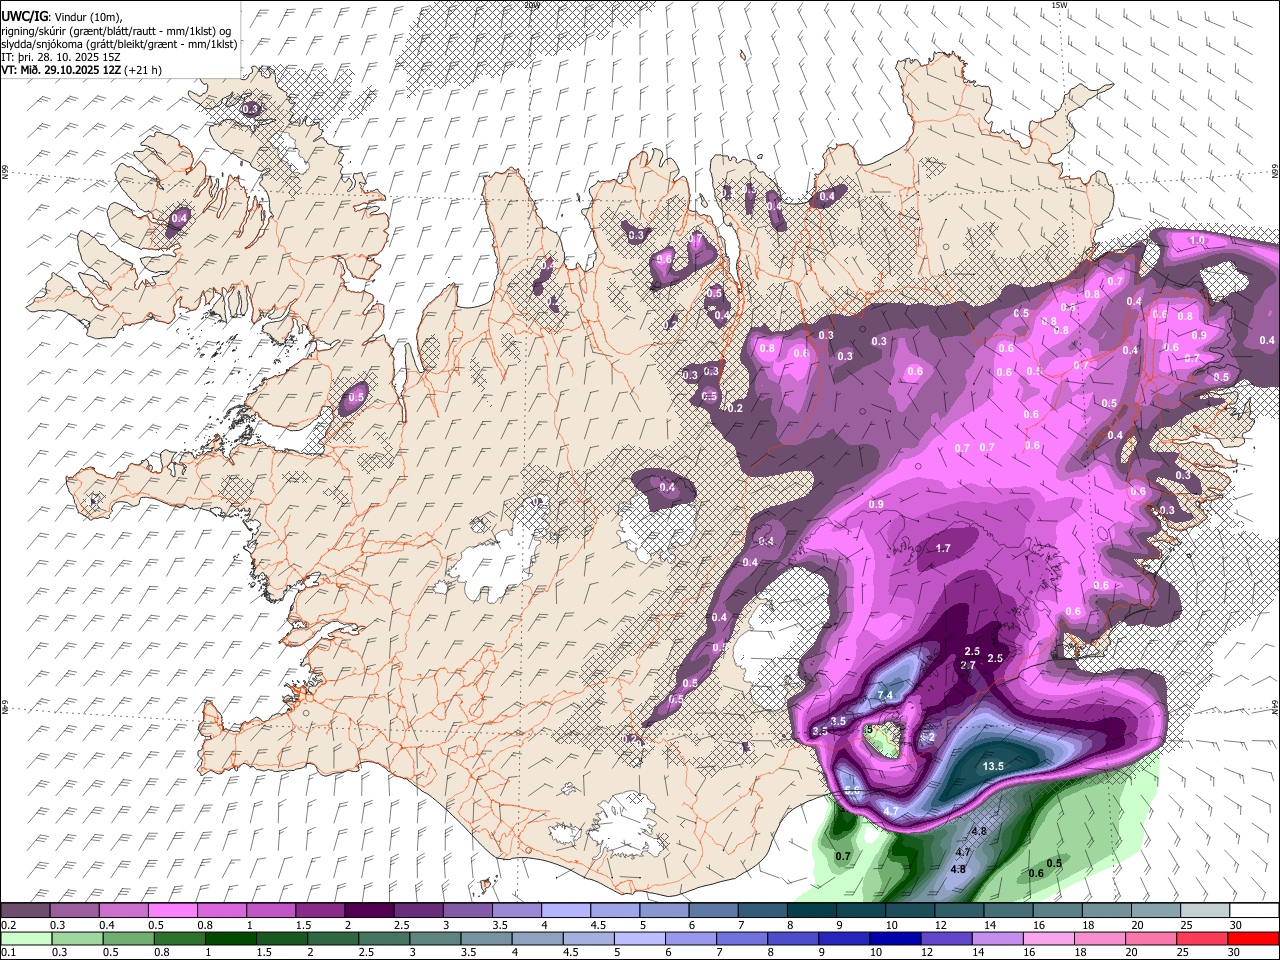The height and width of the screenshot is (960, 1280).
Task: Click the '20W' longitude label at the top
Action: (532, 5)
